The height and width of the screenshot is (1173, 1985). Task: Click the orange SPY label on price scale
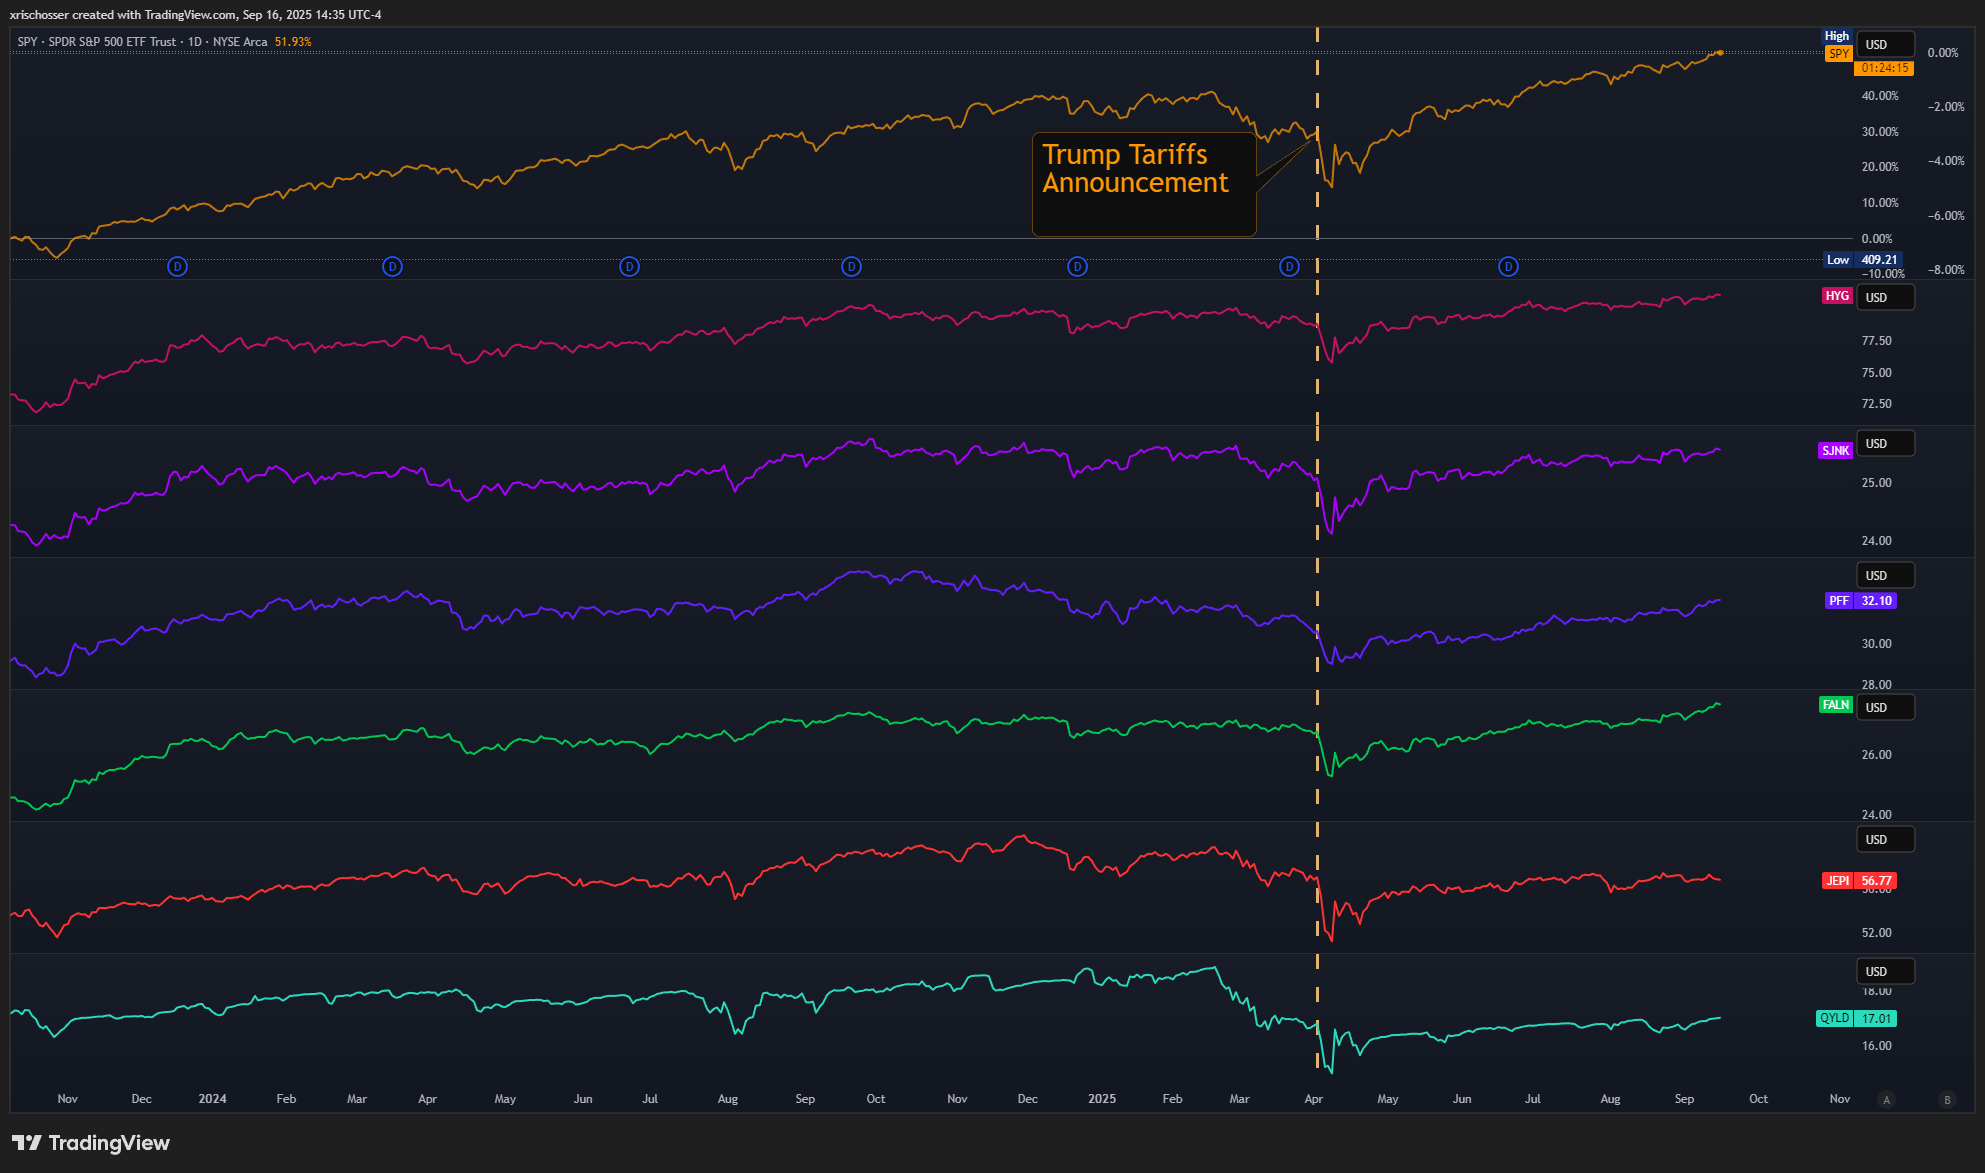pos(1838,54)
